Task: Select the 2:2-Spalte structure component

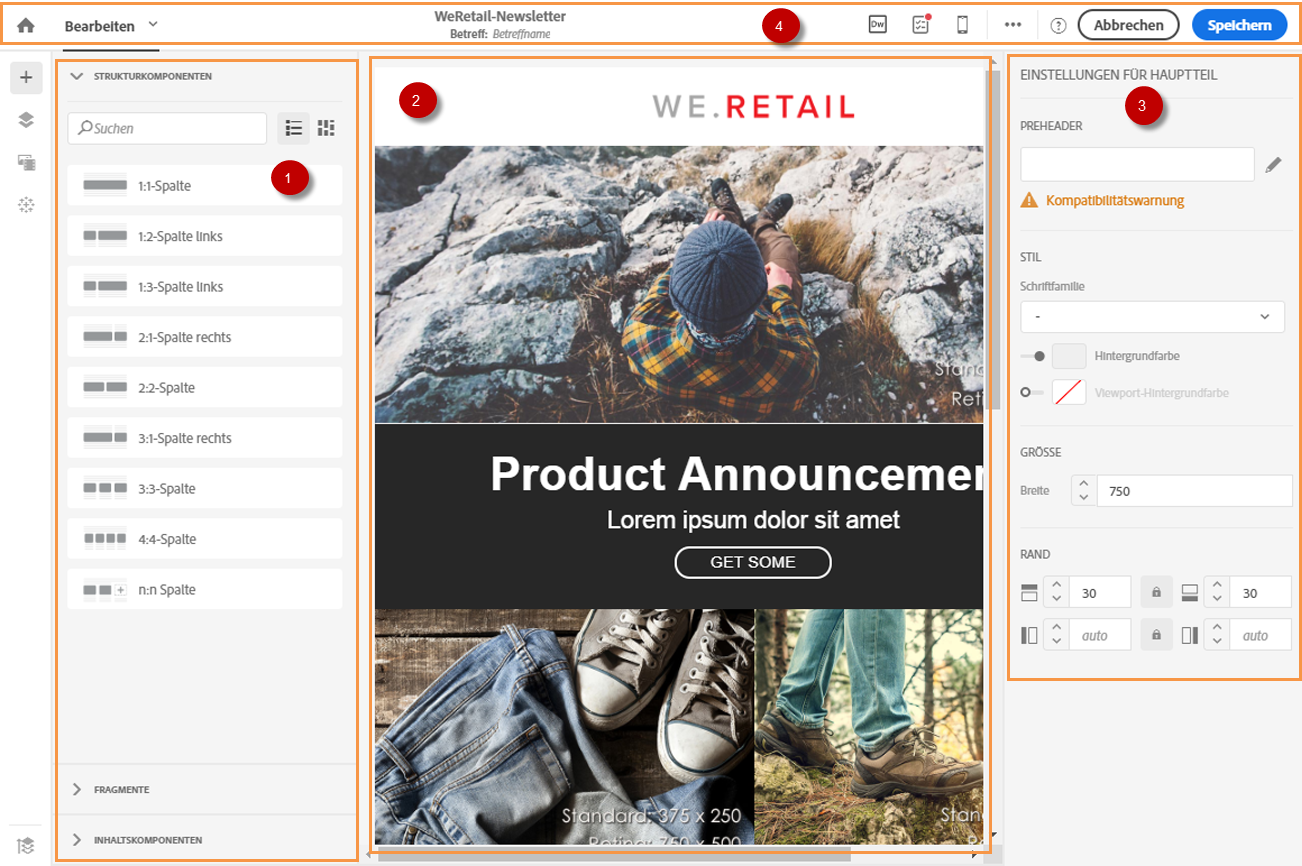Action: [x=205, y=387]
